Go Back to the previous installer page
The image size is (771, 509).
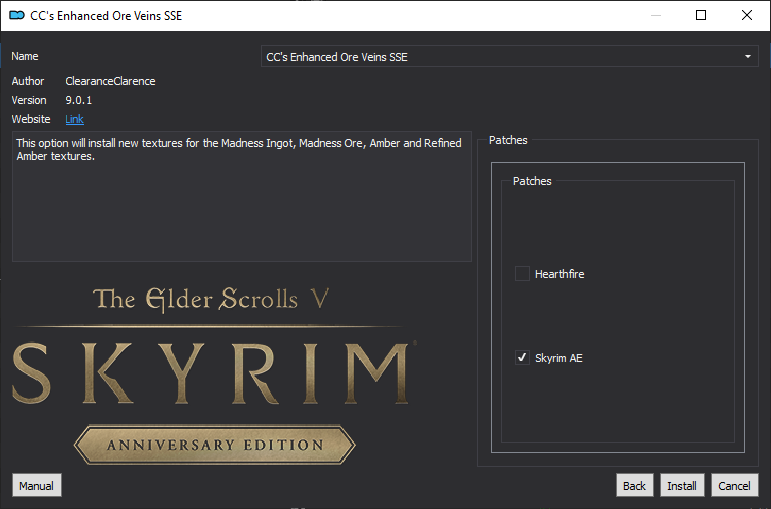634,486
